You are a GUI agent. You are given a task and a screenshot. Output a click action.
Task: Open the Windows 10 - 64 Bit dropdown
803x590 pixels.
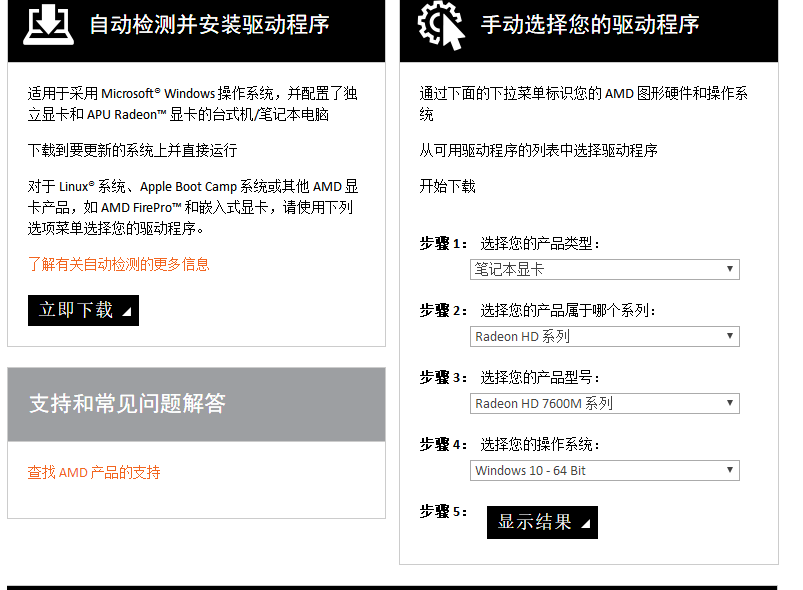pyautogui.click(x=604, y=470)
